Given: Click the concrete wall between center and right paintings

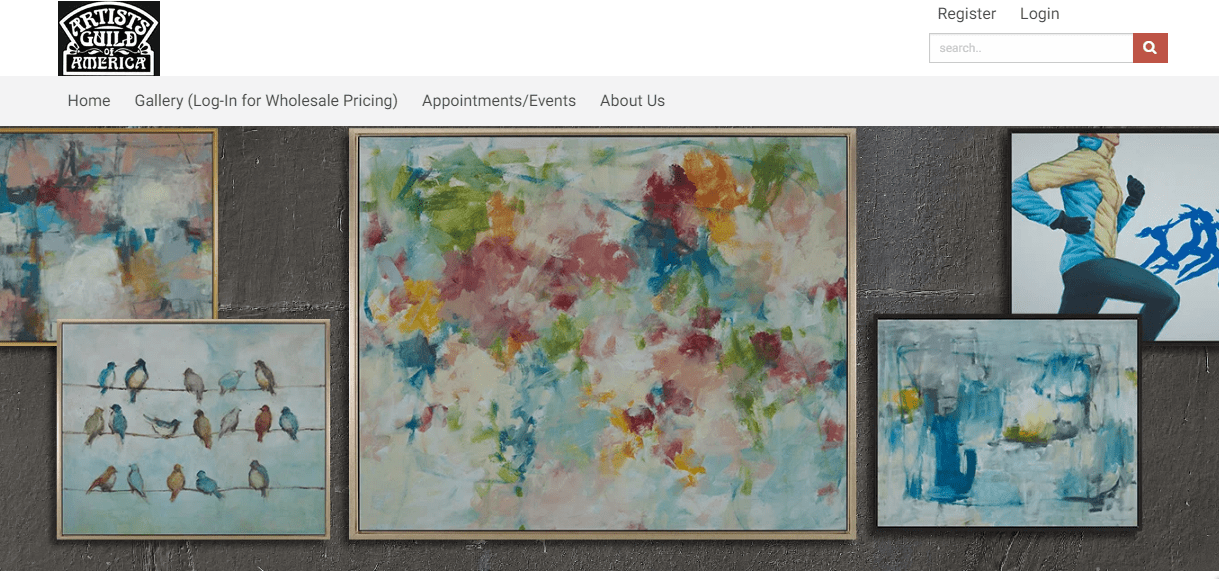Looking at the screenshot, I should (930, 220).
